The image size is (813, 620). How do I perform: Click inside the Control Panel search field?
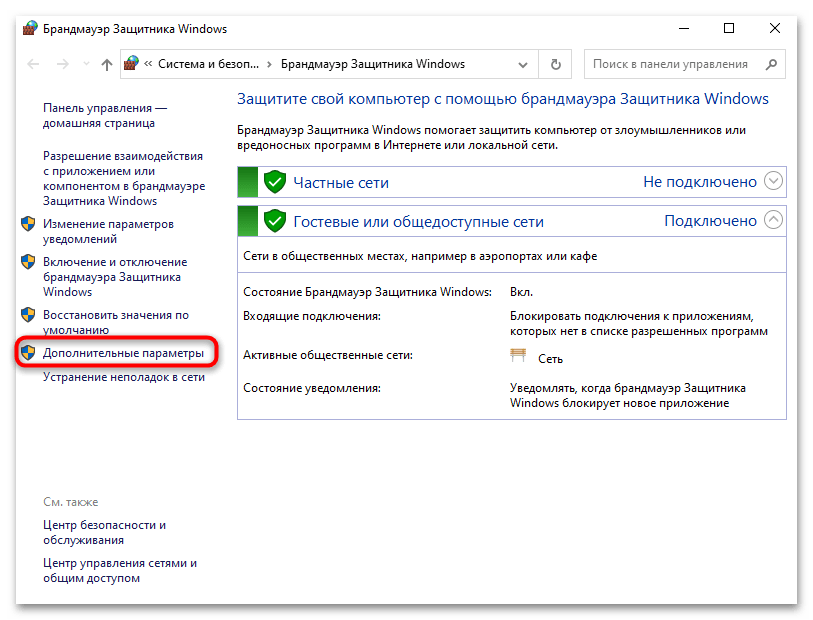(x=670, y=64)
